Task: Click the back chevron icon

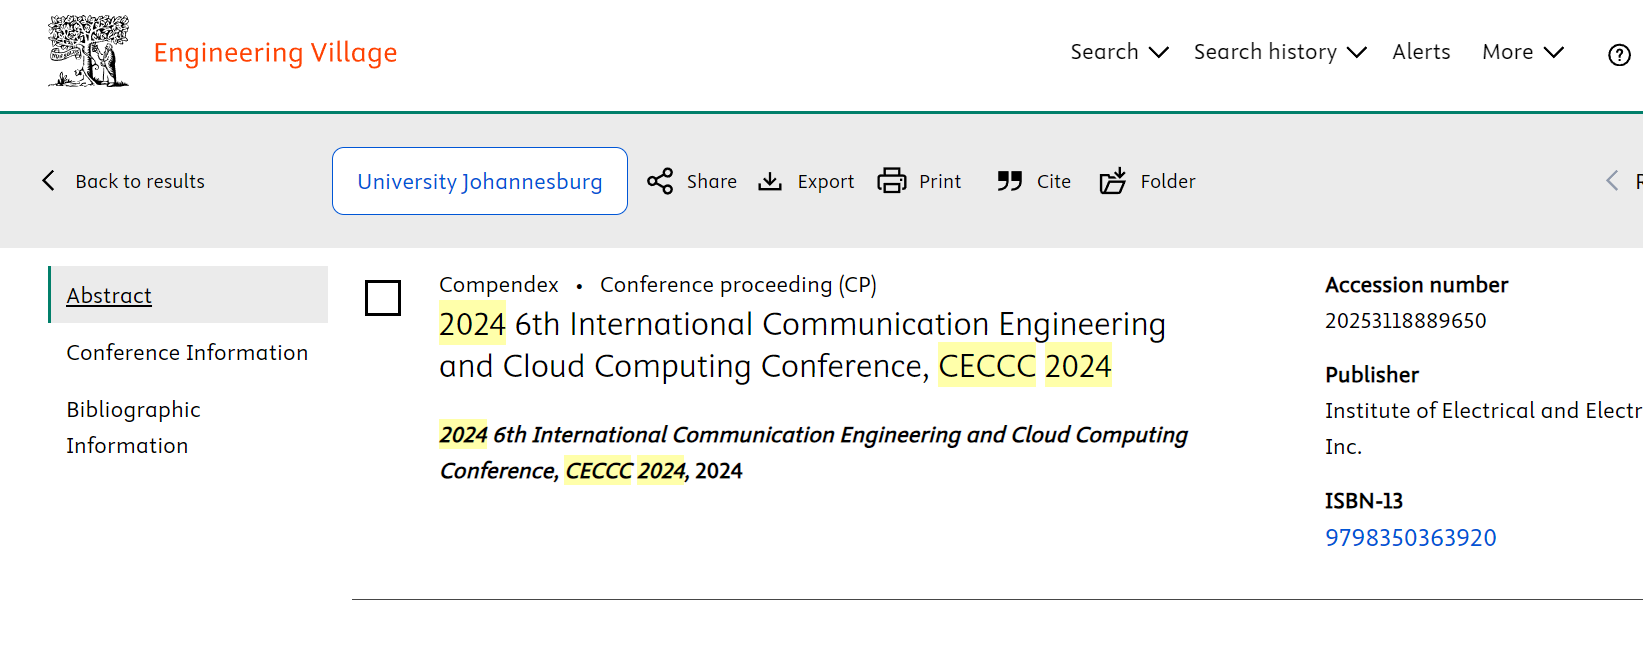Action: (48, 180)
